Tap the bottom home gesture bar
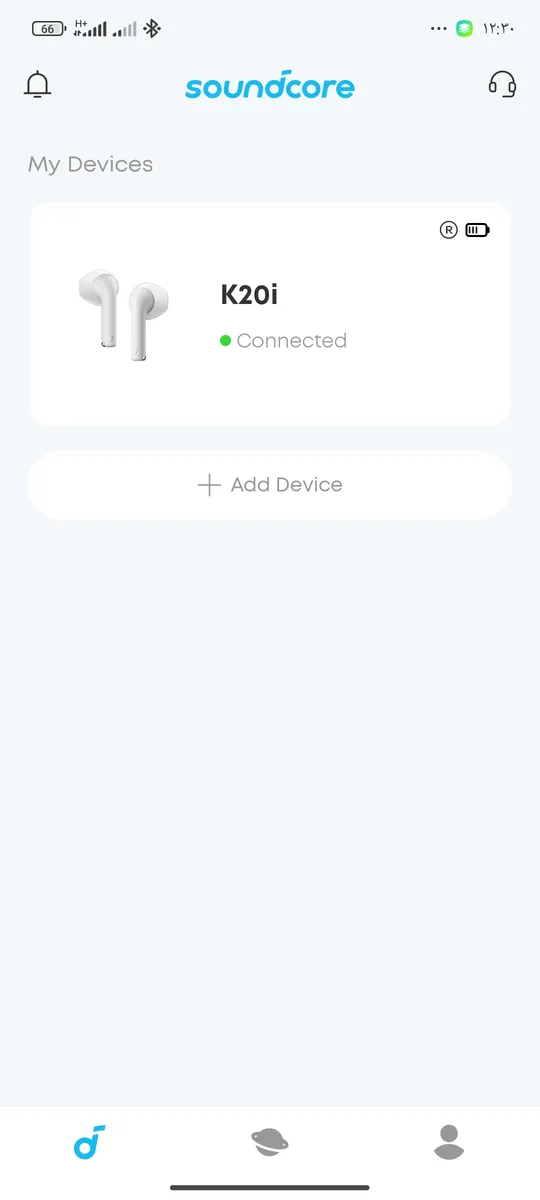540x1200 pixels. [x=270, y=1187]
